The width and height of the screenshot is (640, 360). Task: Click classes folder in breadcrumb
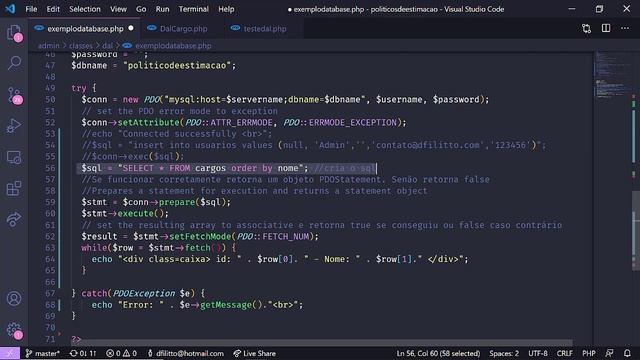[81, 46]
